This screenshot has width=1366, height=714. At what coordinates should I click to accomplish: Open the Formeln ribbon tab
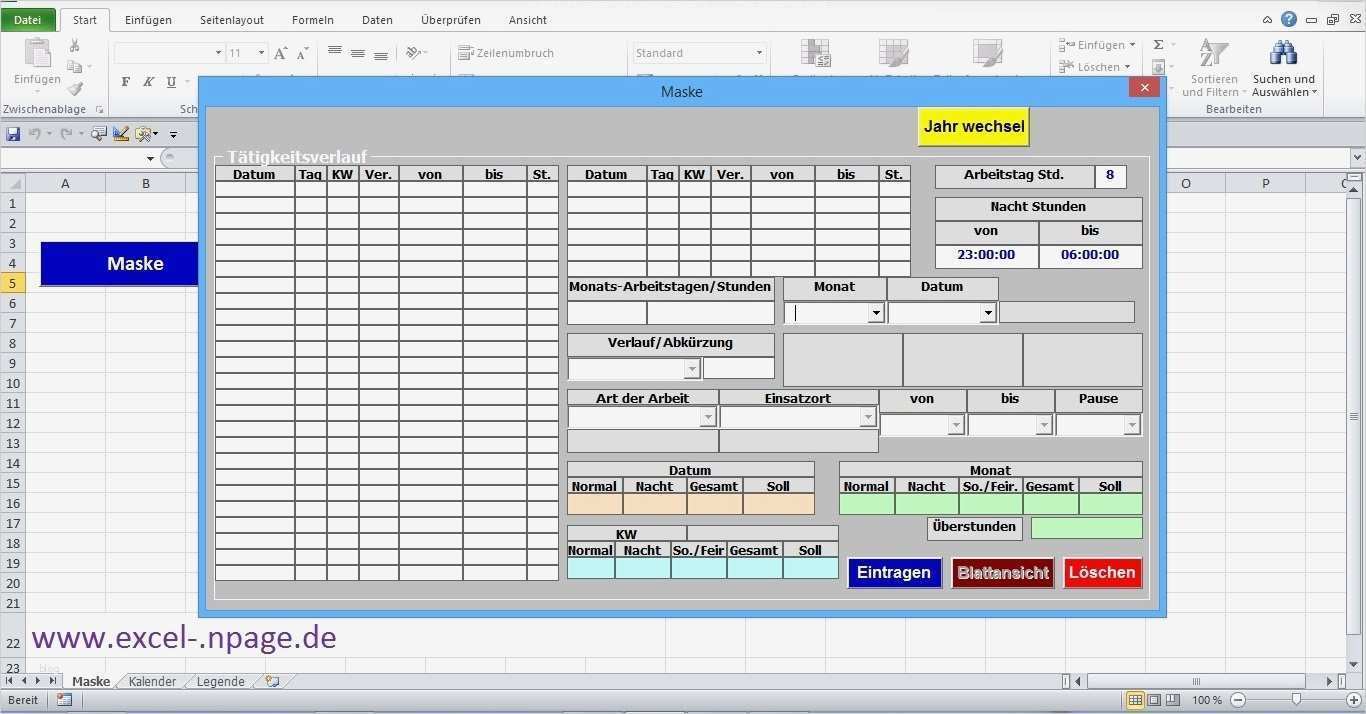(x=312, y=19)
